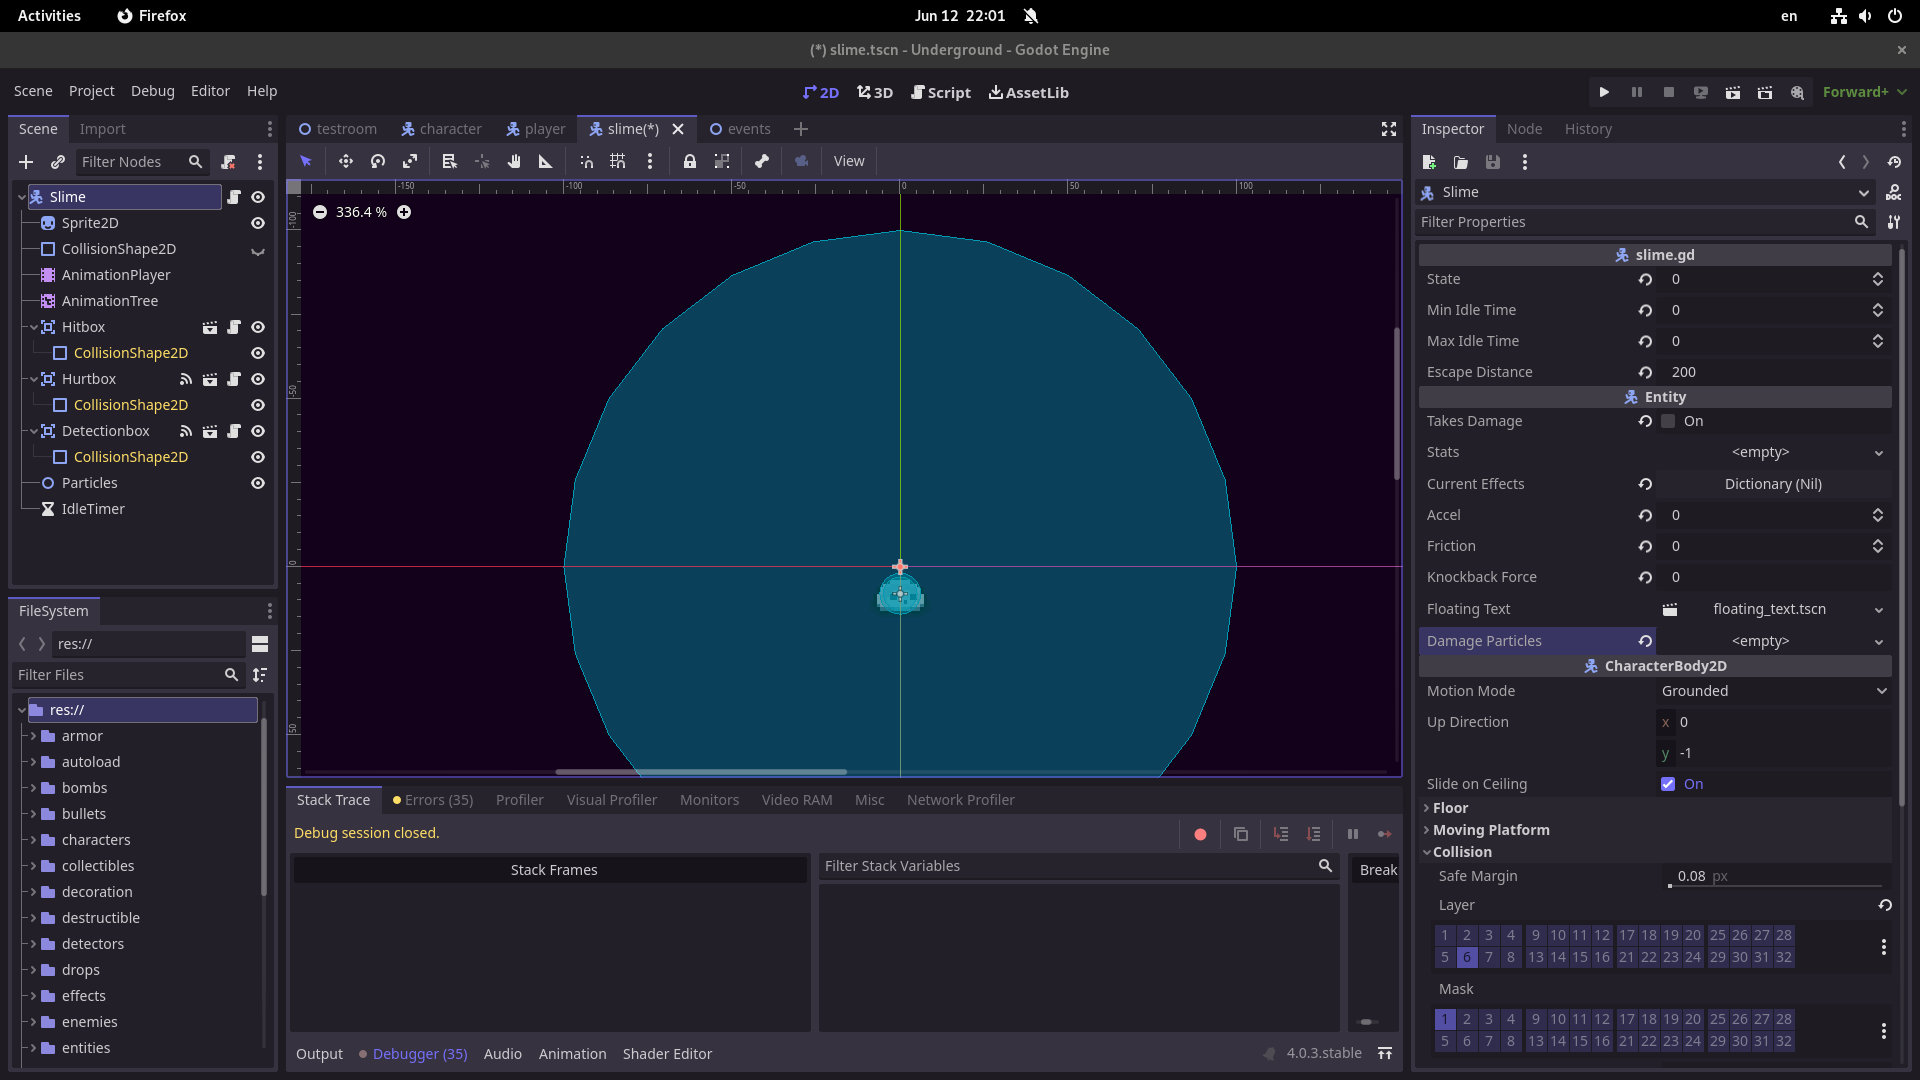Open the Forward+ renderer dropdown
The height and width of the screenshot is (1080, 1920).
[x=1862, y=91]
